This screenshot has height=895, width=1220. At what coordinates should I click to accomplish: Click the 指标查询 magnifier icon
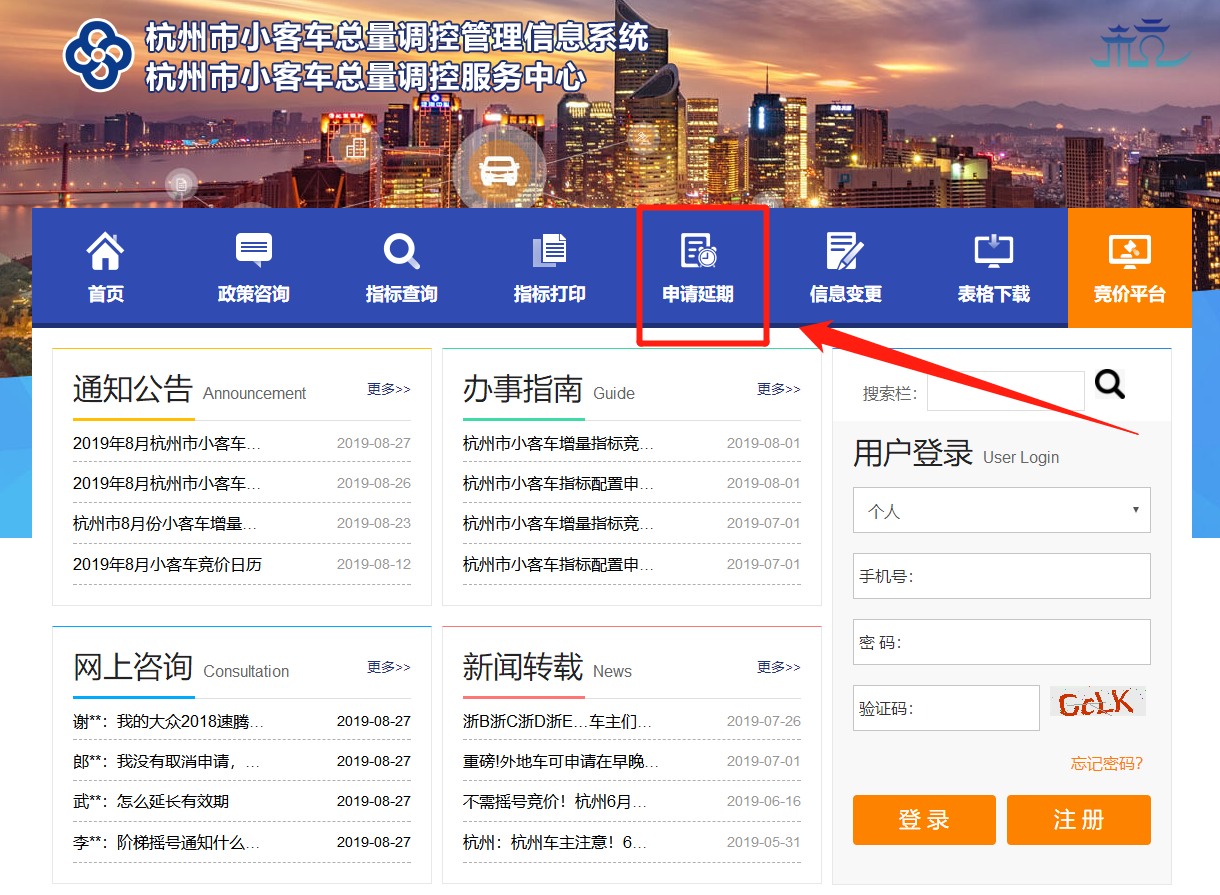tap(401, 250)
